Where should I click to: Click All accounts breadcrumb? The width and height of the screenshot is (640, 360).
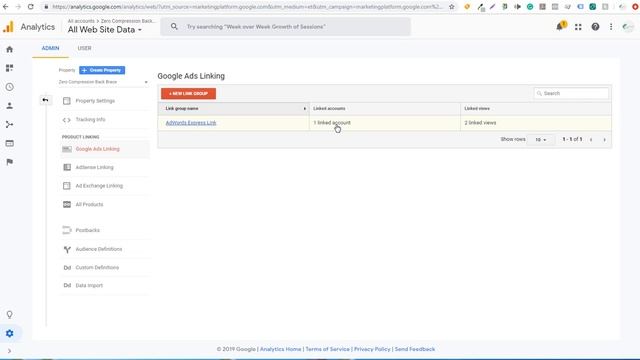81,21
